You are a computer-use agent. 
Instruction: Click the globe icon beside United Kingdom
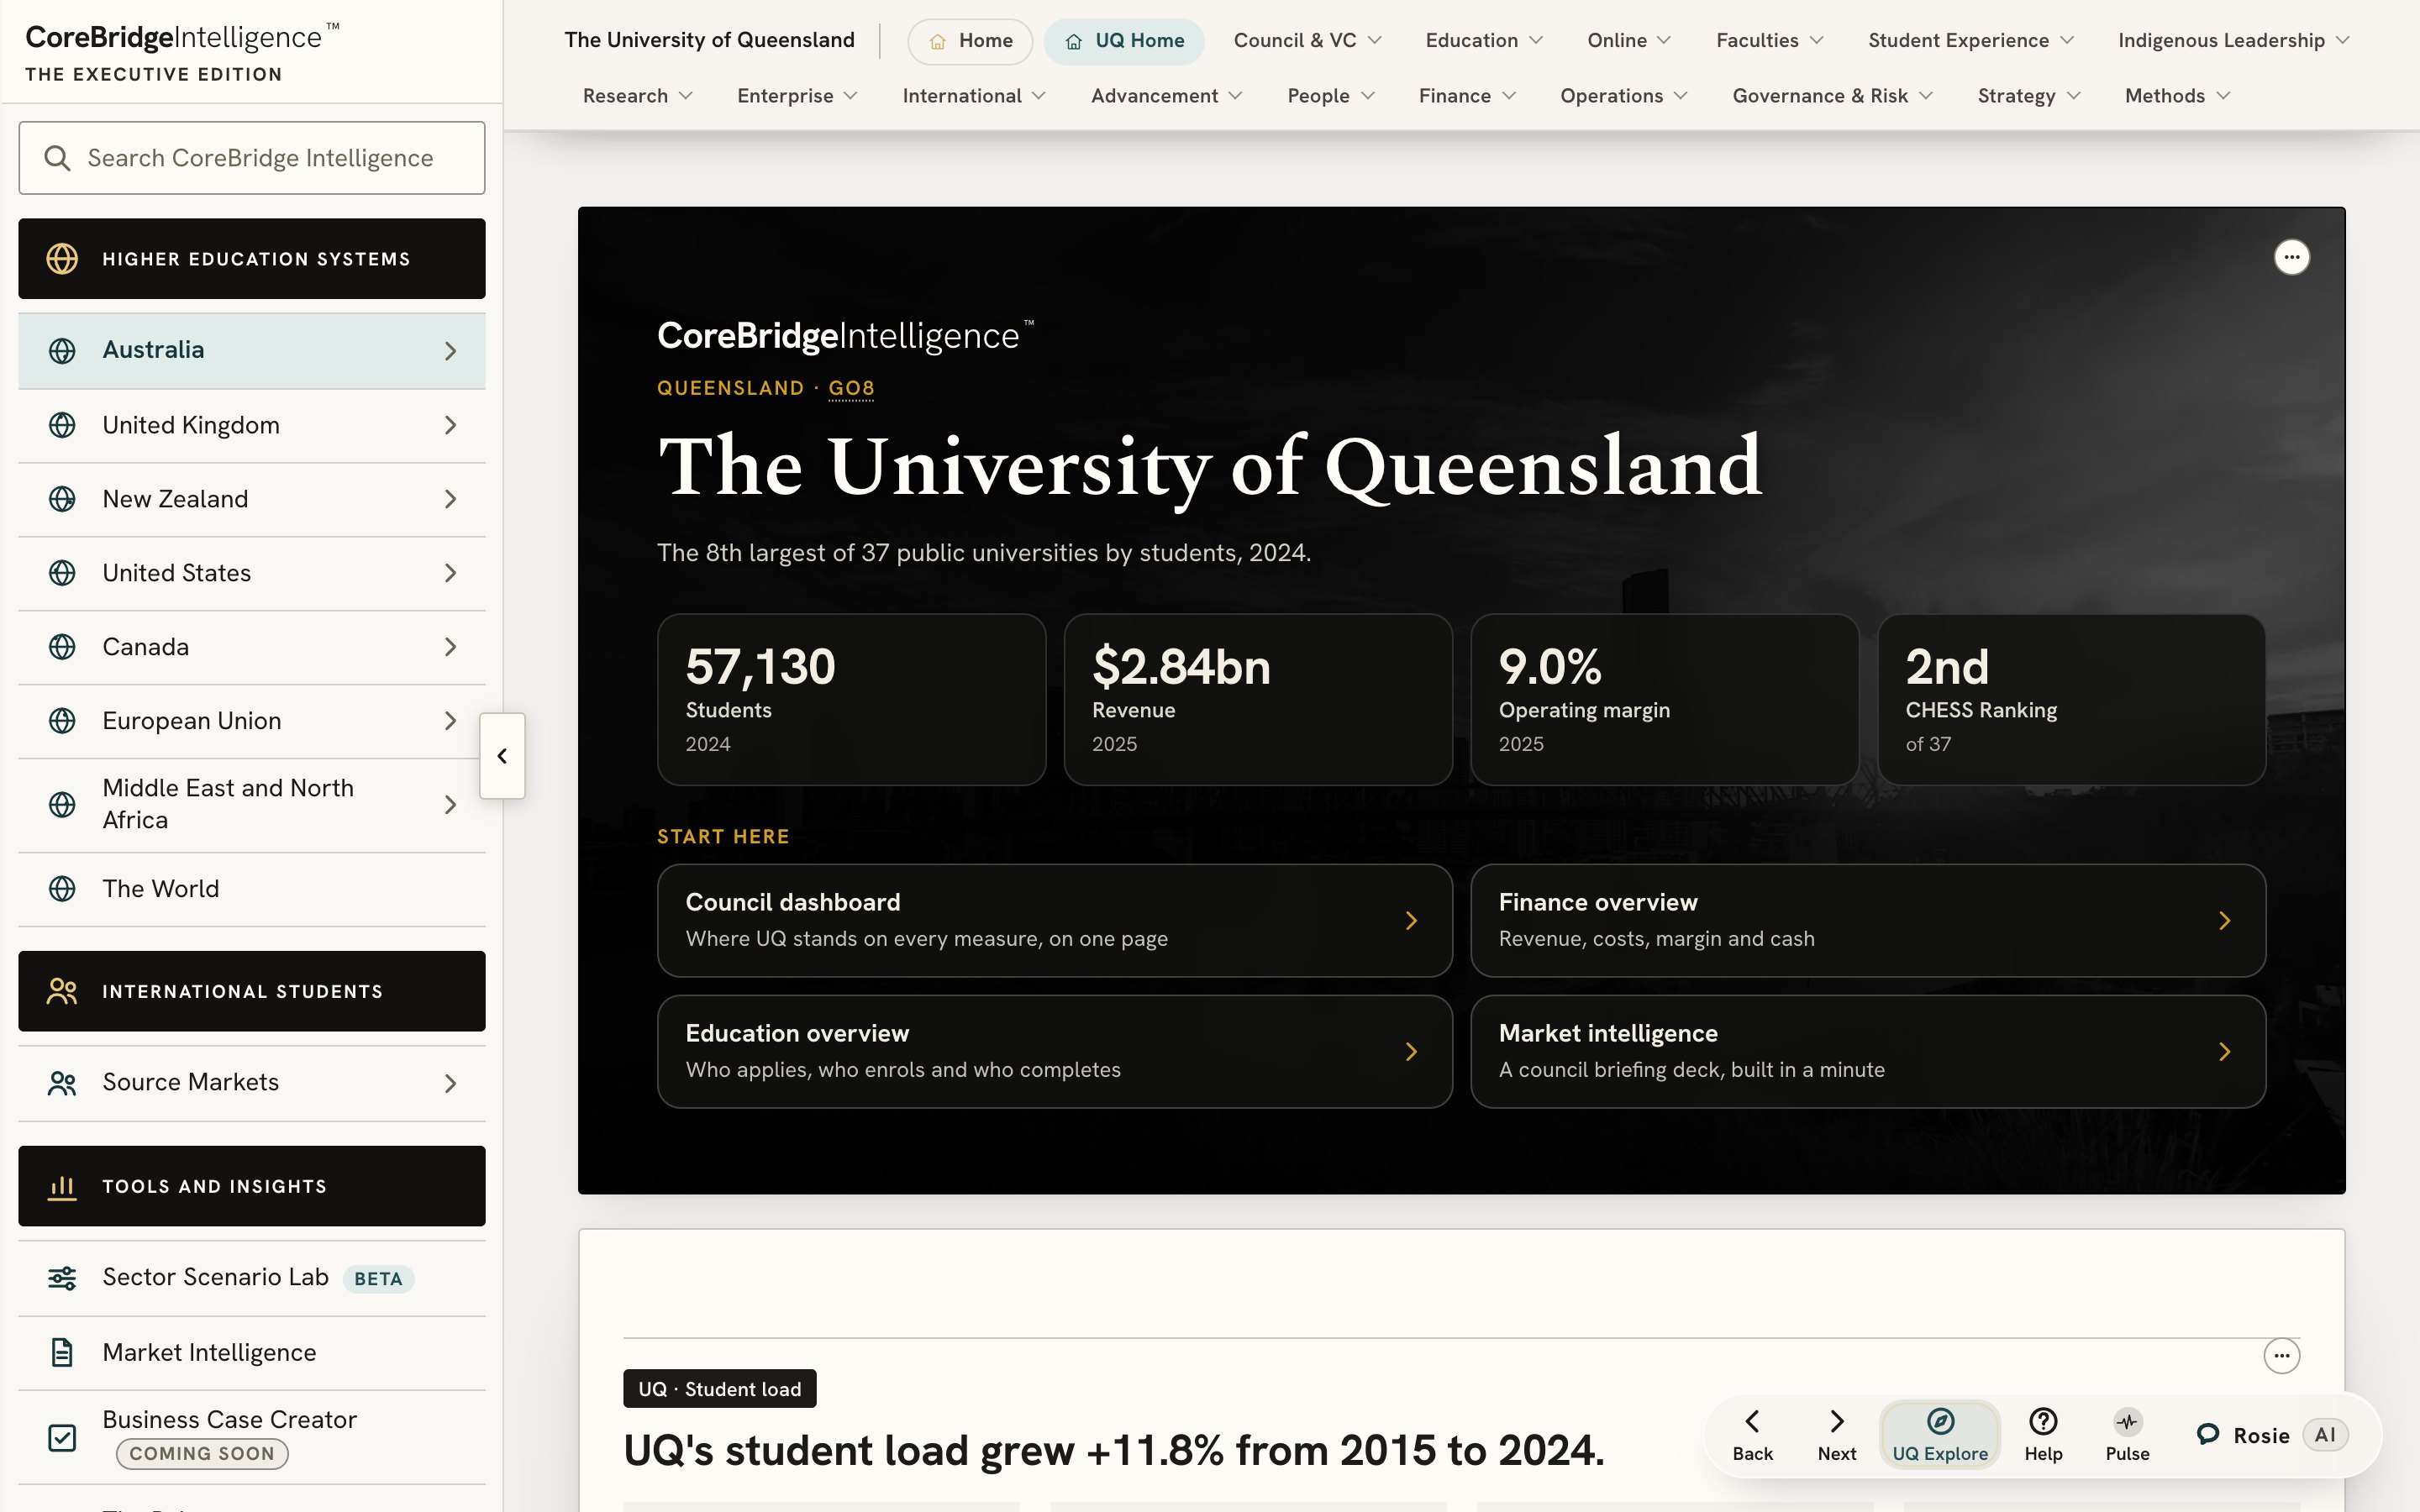[x=62, y=425]
